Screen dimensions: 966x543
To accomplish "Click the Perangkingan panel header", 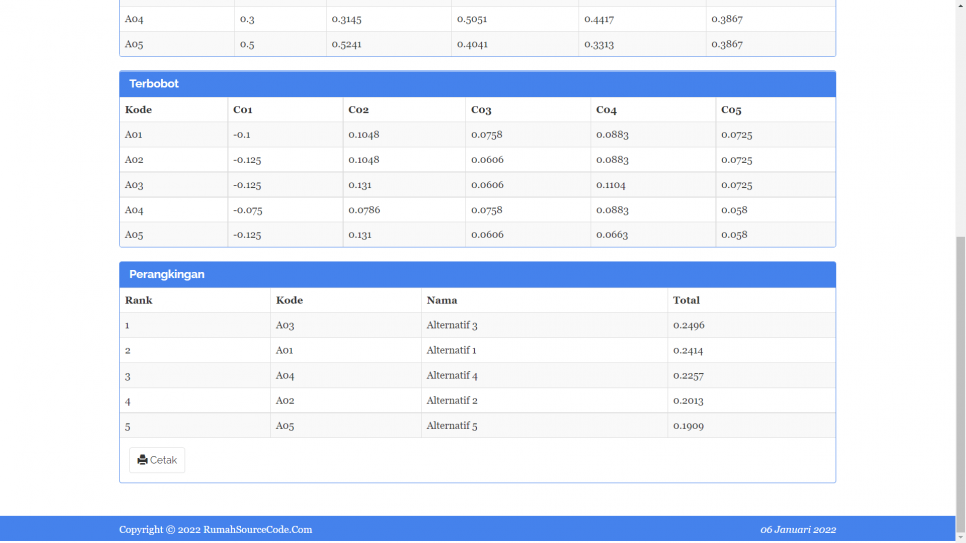I will point(477,274).
